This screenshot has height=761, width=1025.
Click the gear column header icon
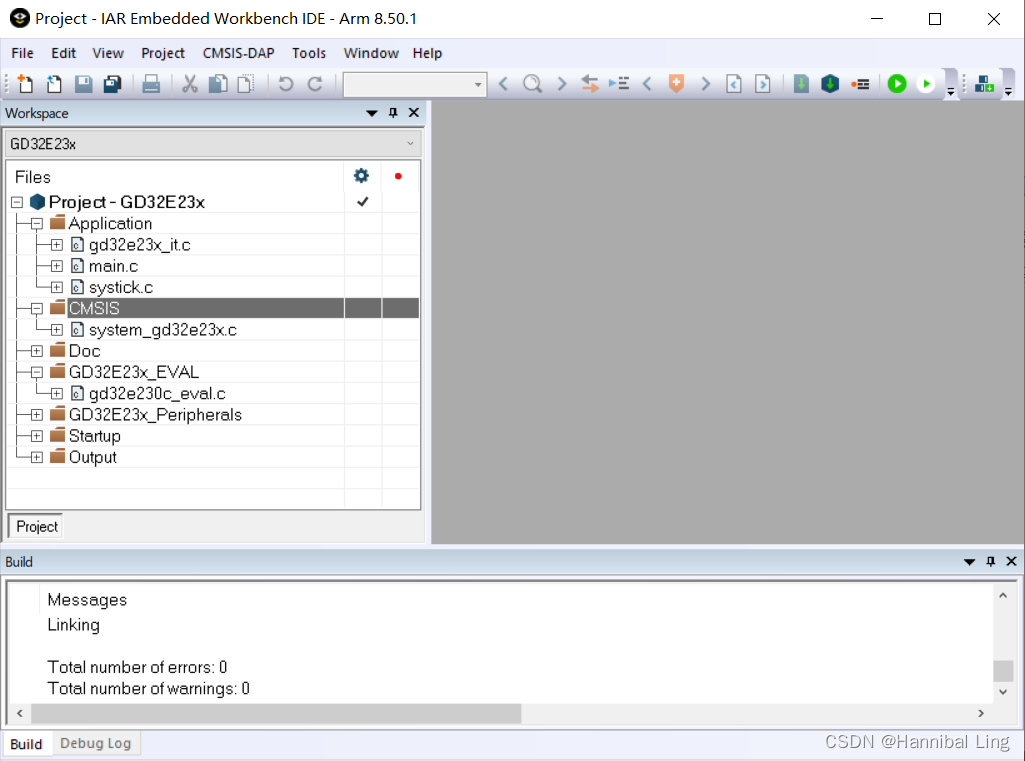coord(361,175)
